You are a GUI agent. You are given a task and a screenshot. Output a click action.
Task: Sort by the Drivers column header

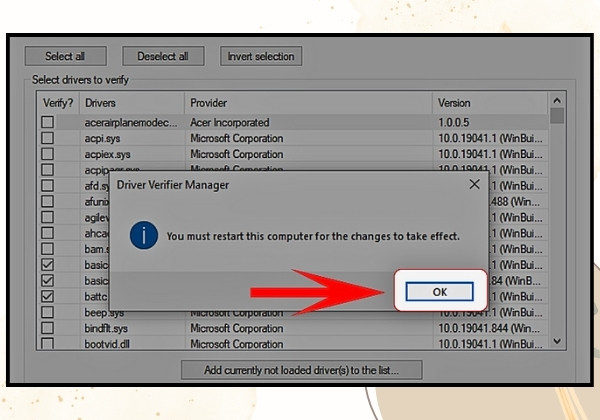point(132,103)
